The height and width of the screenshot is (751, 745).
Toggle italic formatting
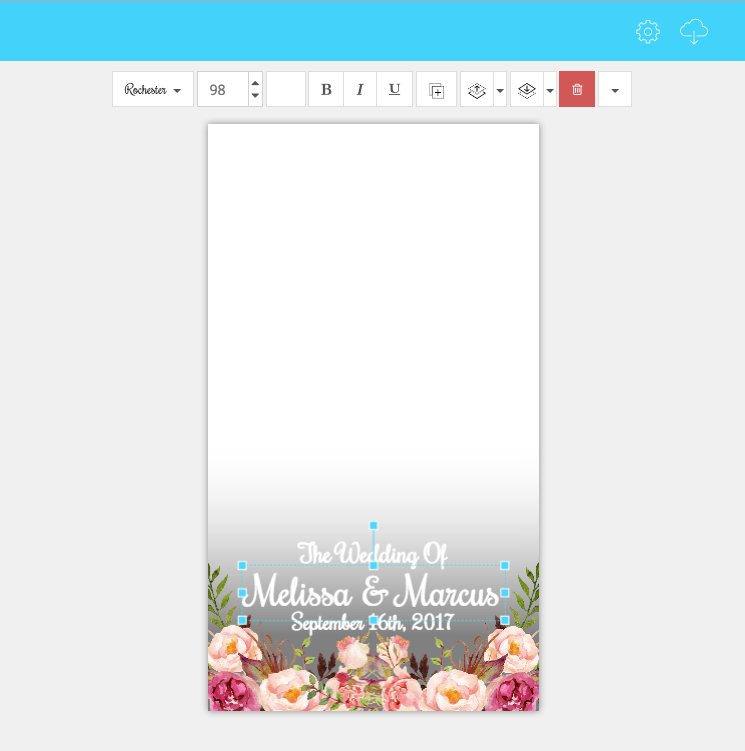[360, 90]
